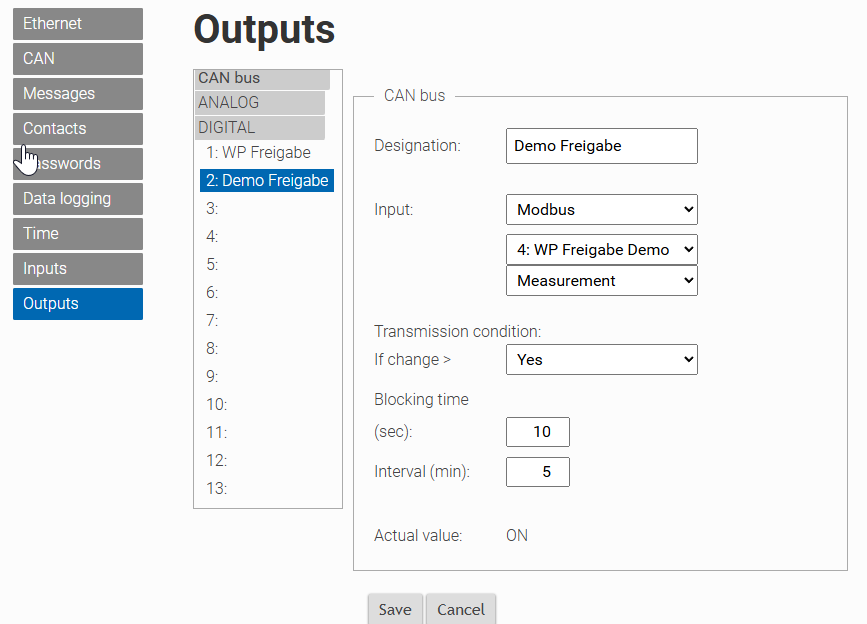Open the If change dropdown showing Yes
The image size is (867, 624).
coord(602,360)
